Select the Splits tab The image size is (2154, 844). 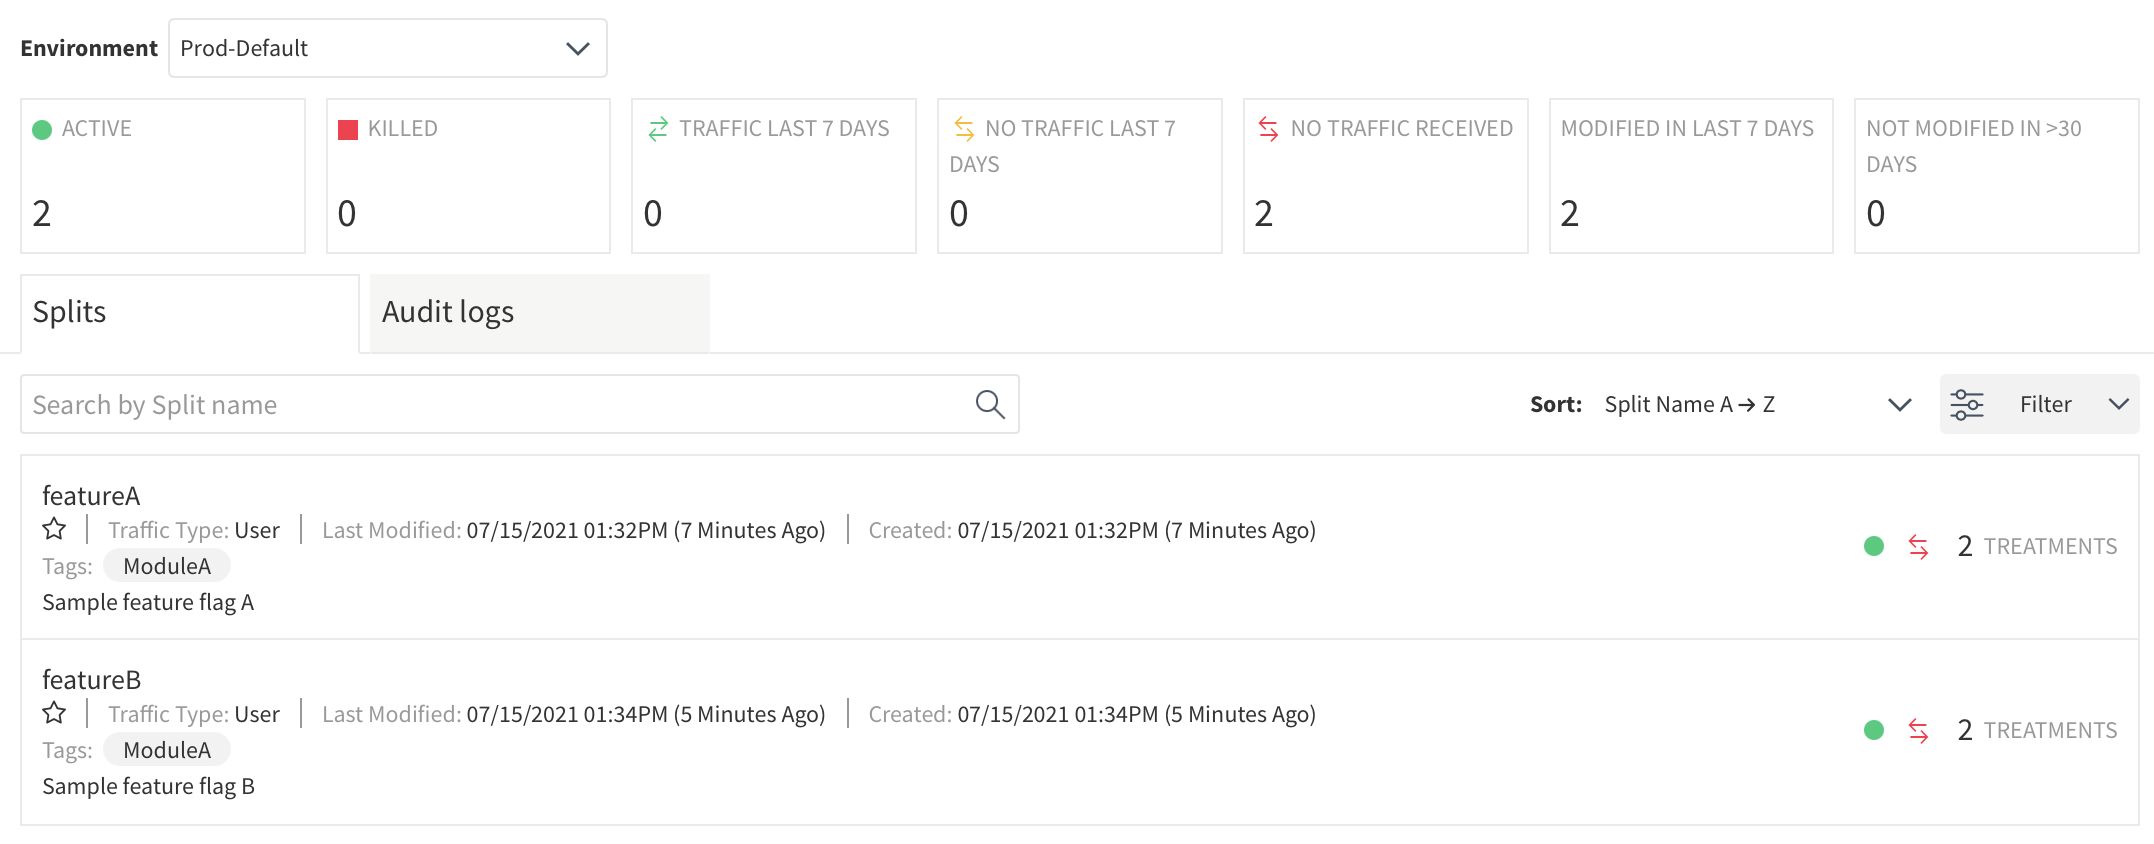pyautogui.click(x=68, y=311)
